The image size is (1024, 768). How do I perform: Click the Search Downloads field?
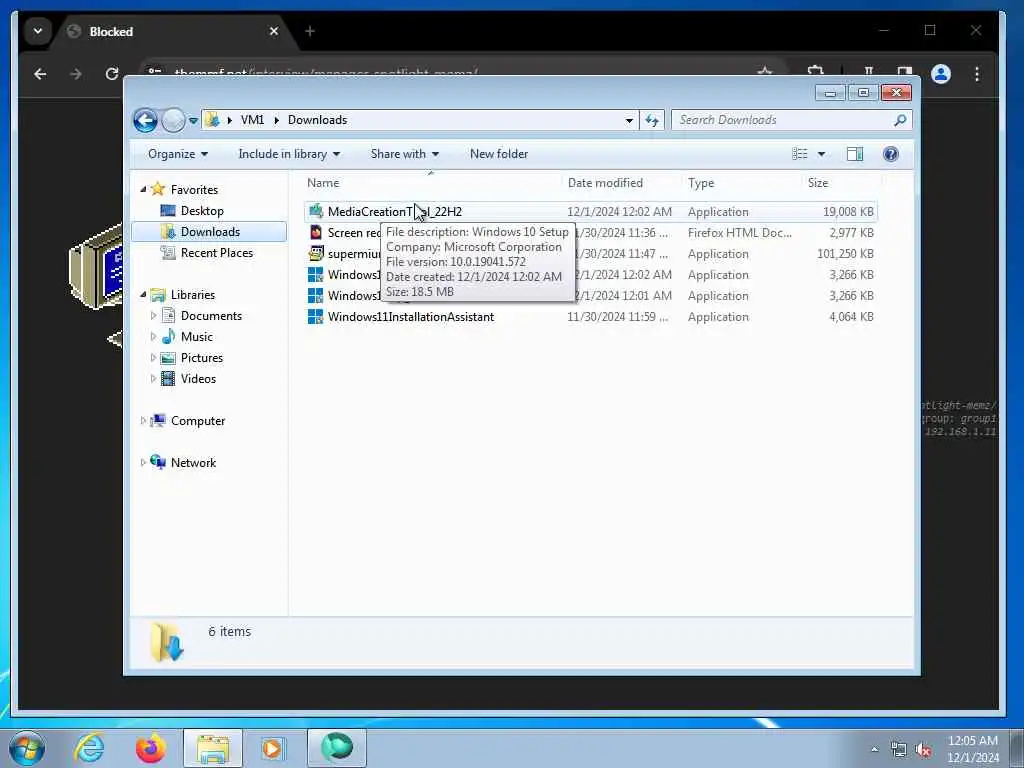tap(791, 120)
